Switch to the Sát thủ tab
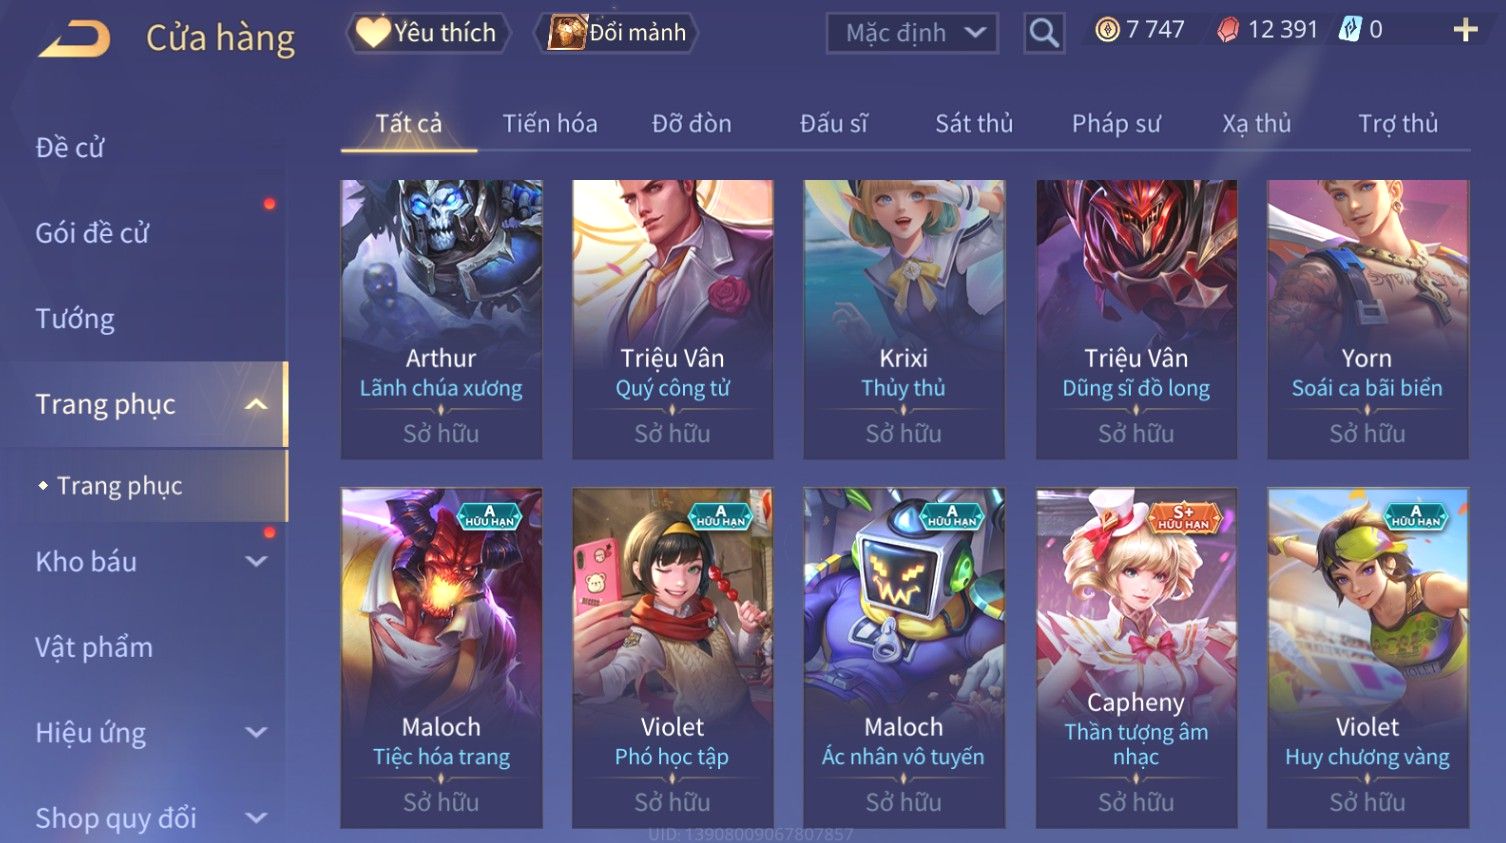Screen dimensions: 1506x843 click(974, 123)
